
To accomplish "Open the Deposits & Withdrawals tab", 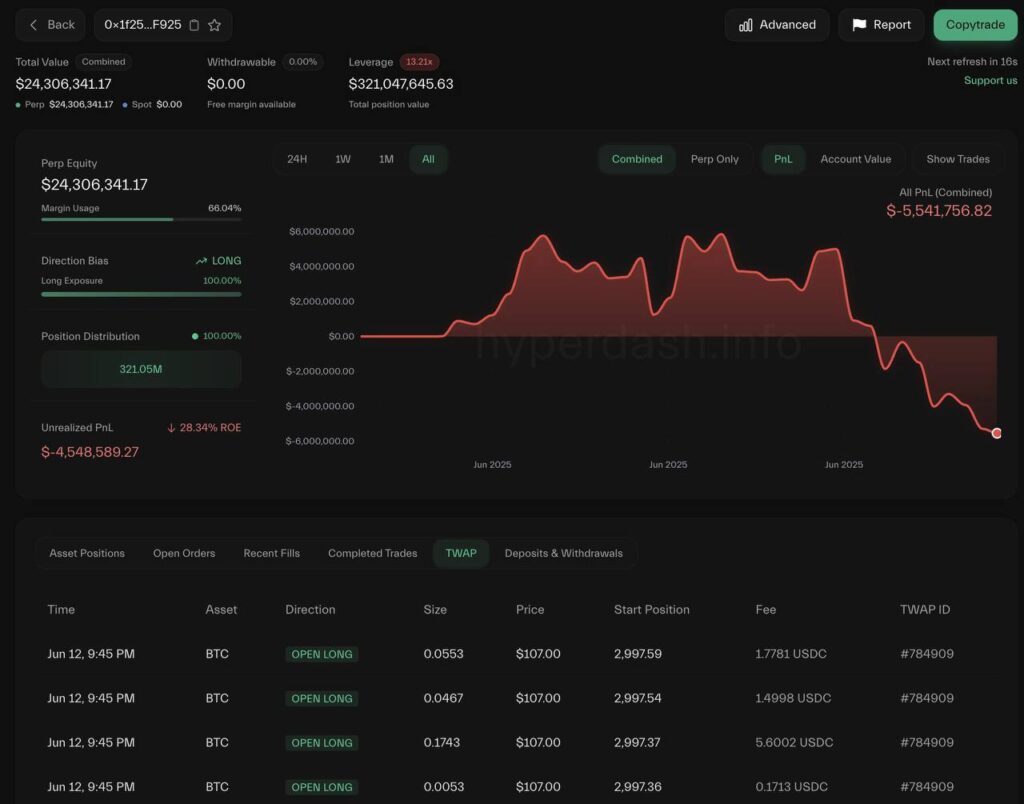I will tap(563, 553).
